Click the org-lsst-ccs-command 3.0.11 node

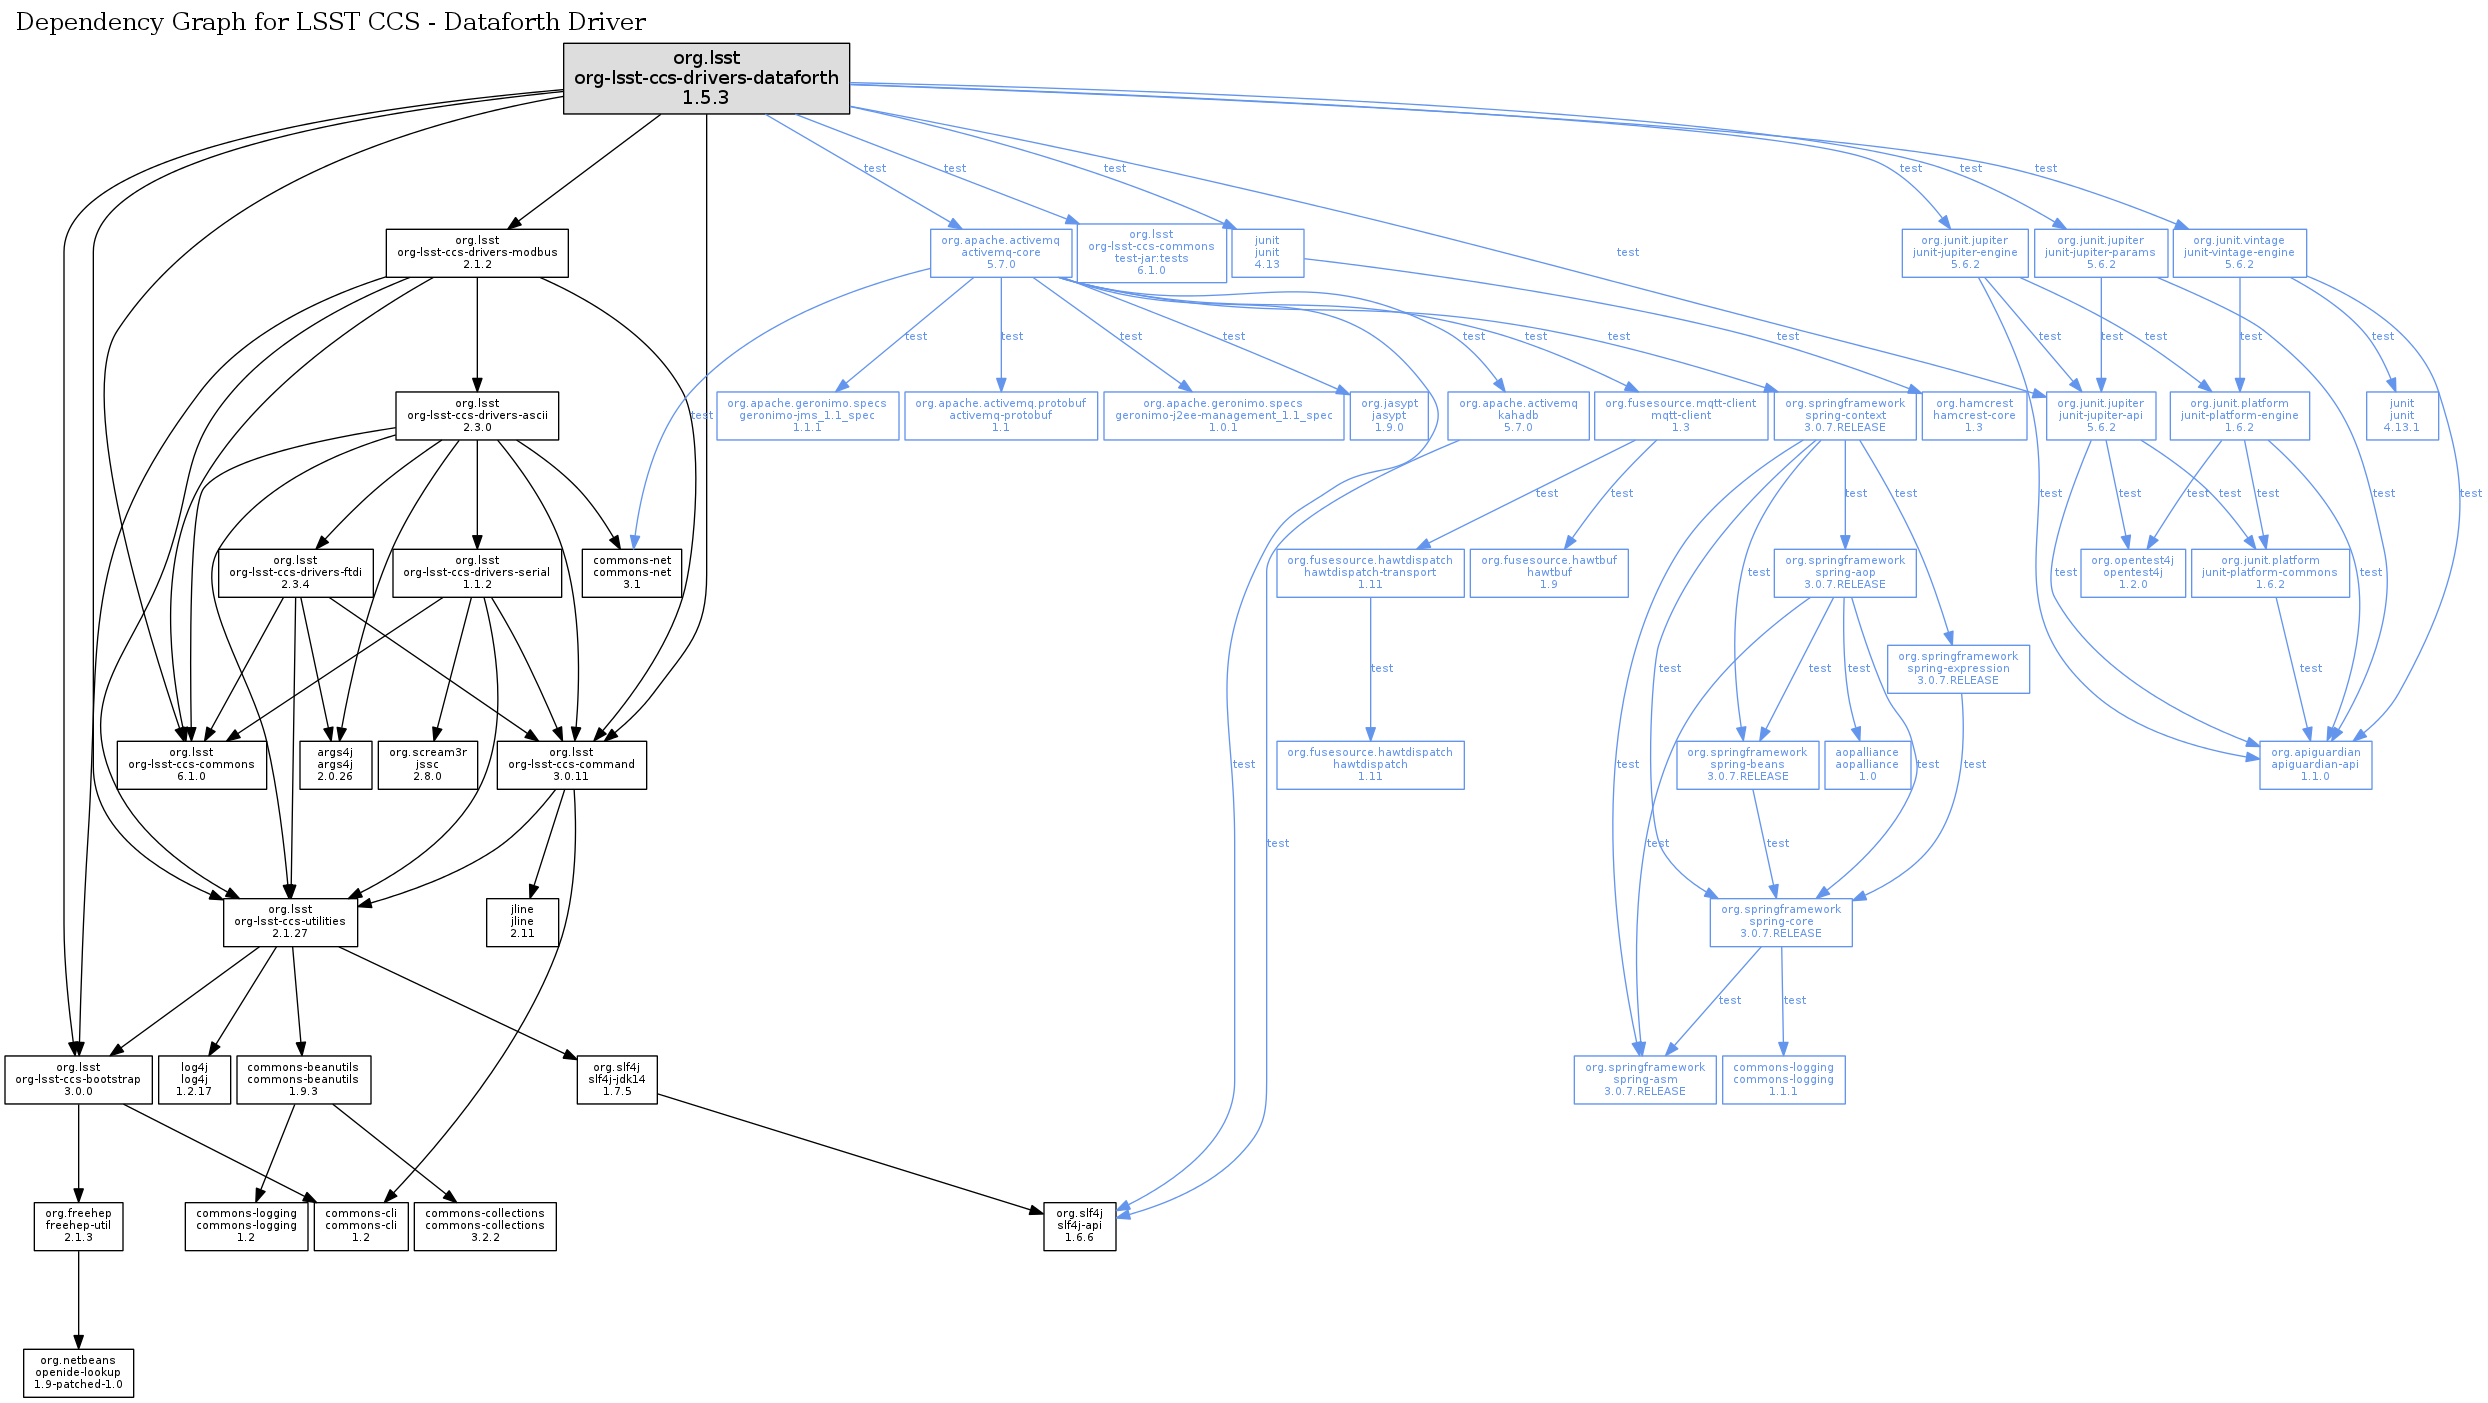pos(571,765)
